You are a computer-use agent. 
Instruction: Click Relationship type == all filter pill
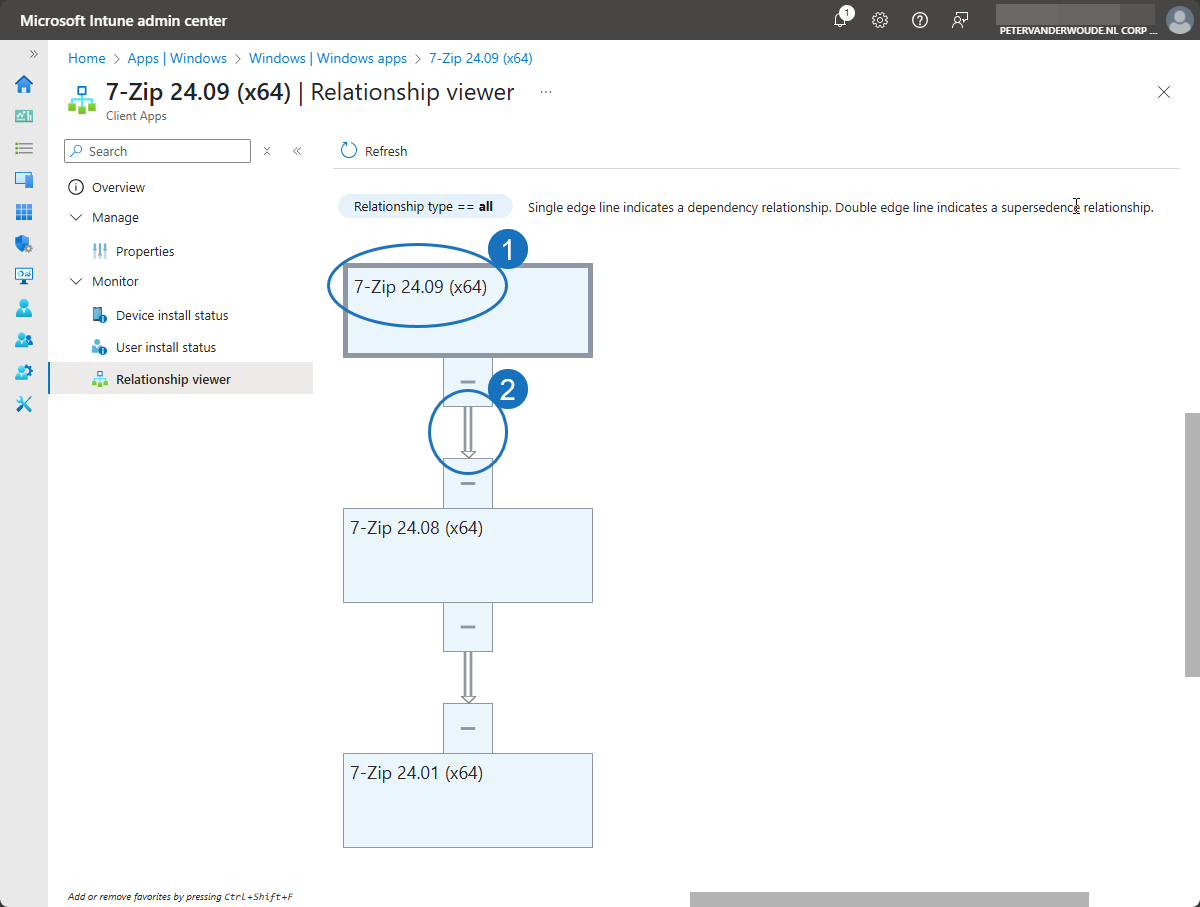click(424, 207)
